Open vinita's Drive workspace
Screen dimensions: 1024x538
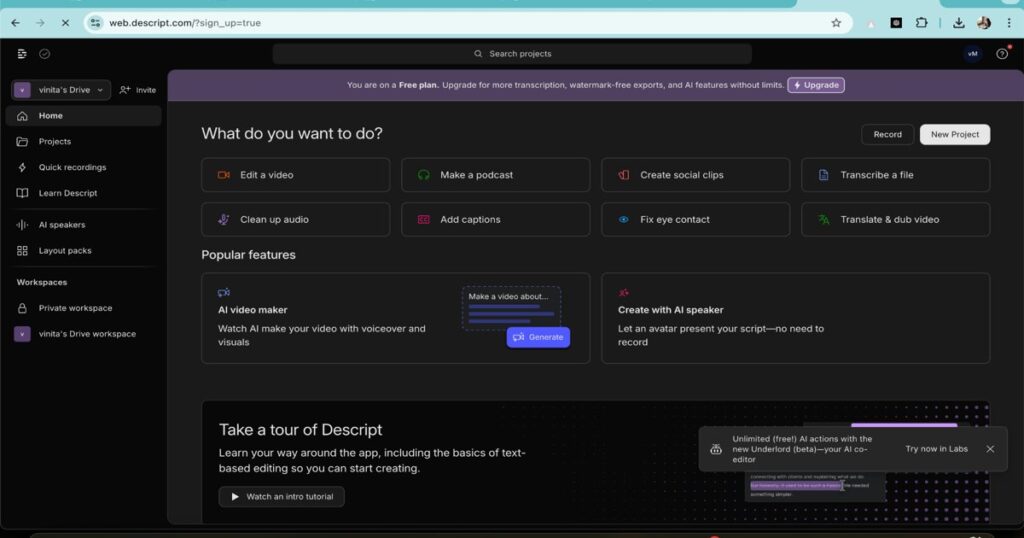coord(83,334)
